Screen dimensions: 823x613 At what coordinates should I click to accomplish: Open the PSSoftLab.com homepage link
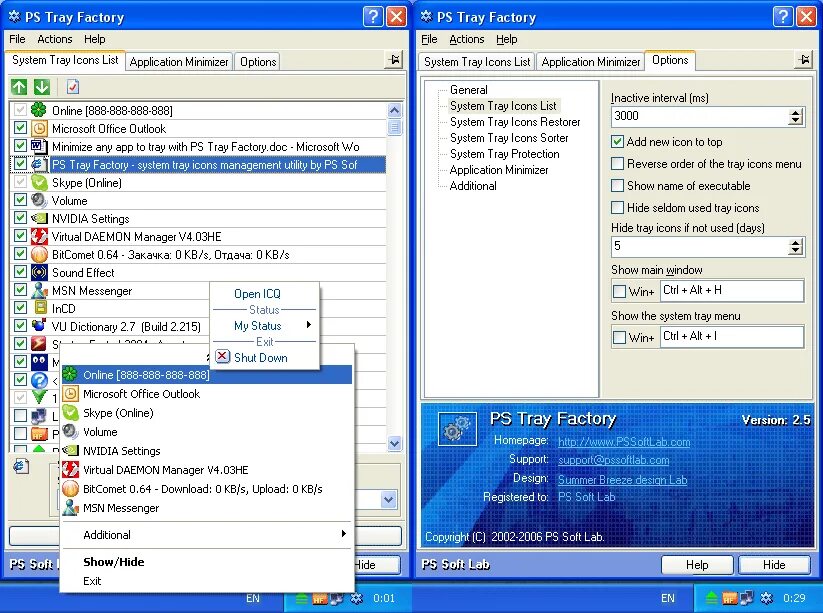[624, 442]
